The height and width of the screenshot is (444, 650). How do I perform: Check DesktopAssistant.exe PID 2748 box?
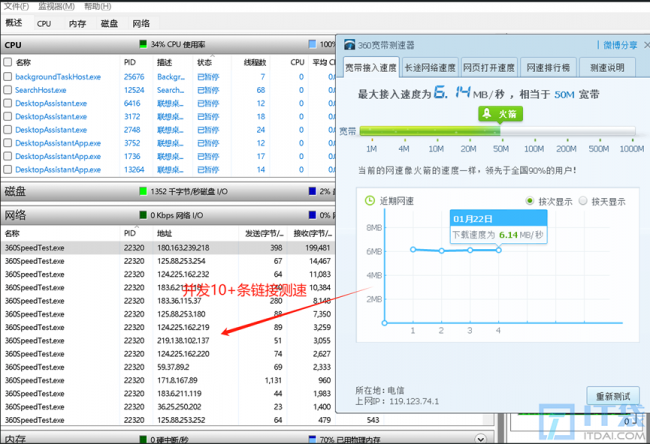7,130
